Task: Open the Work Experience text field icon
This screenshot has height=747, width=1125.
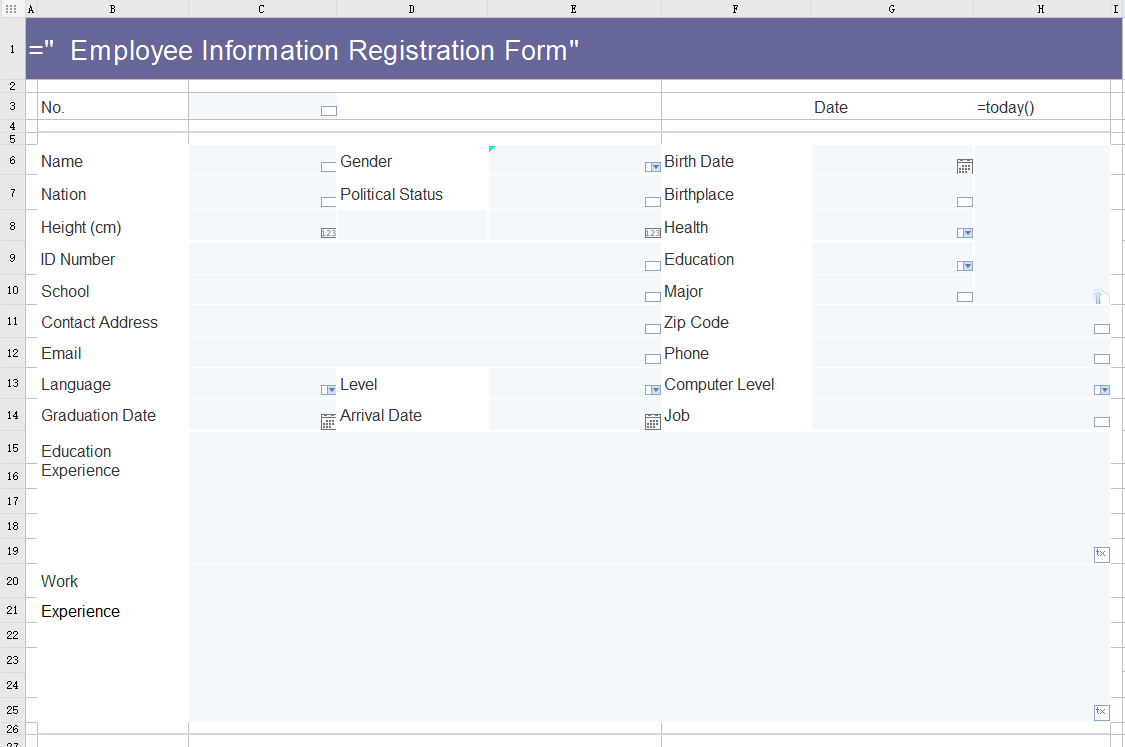Action: click(1101, 712)
